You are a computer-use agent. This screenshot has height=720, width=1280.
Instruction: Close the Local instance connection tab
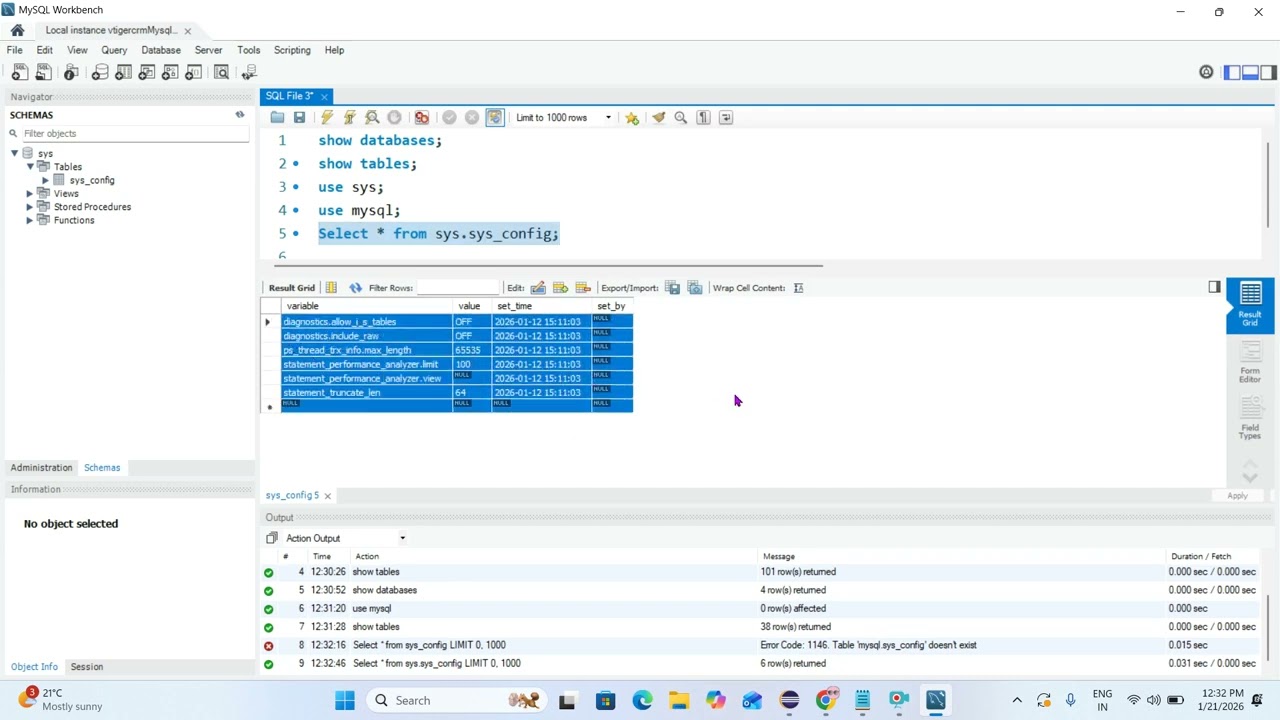pos(187,31)
